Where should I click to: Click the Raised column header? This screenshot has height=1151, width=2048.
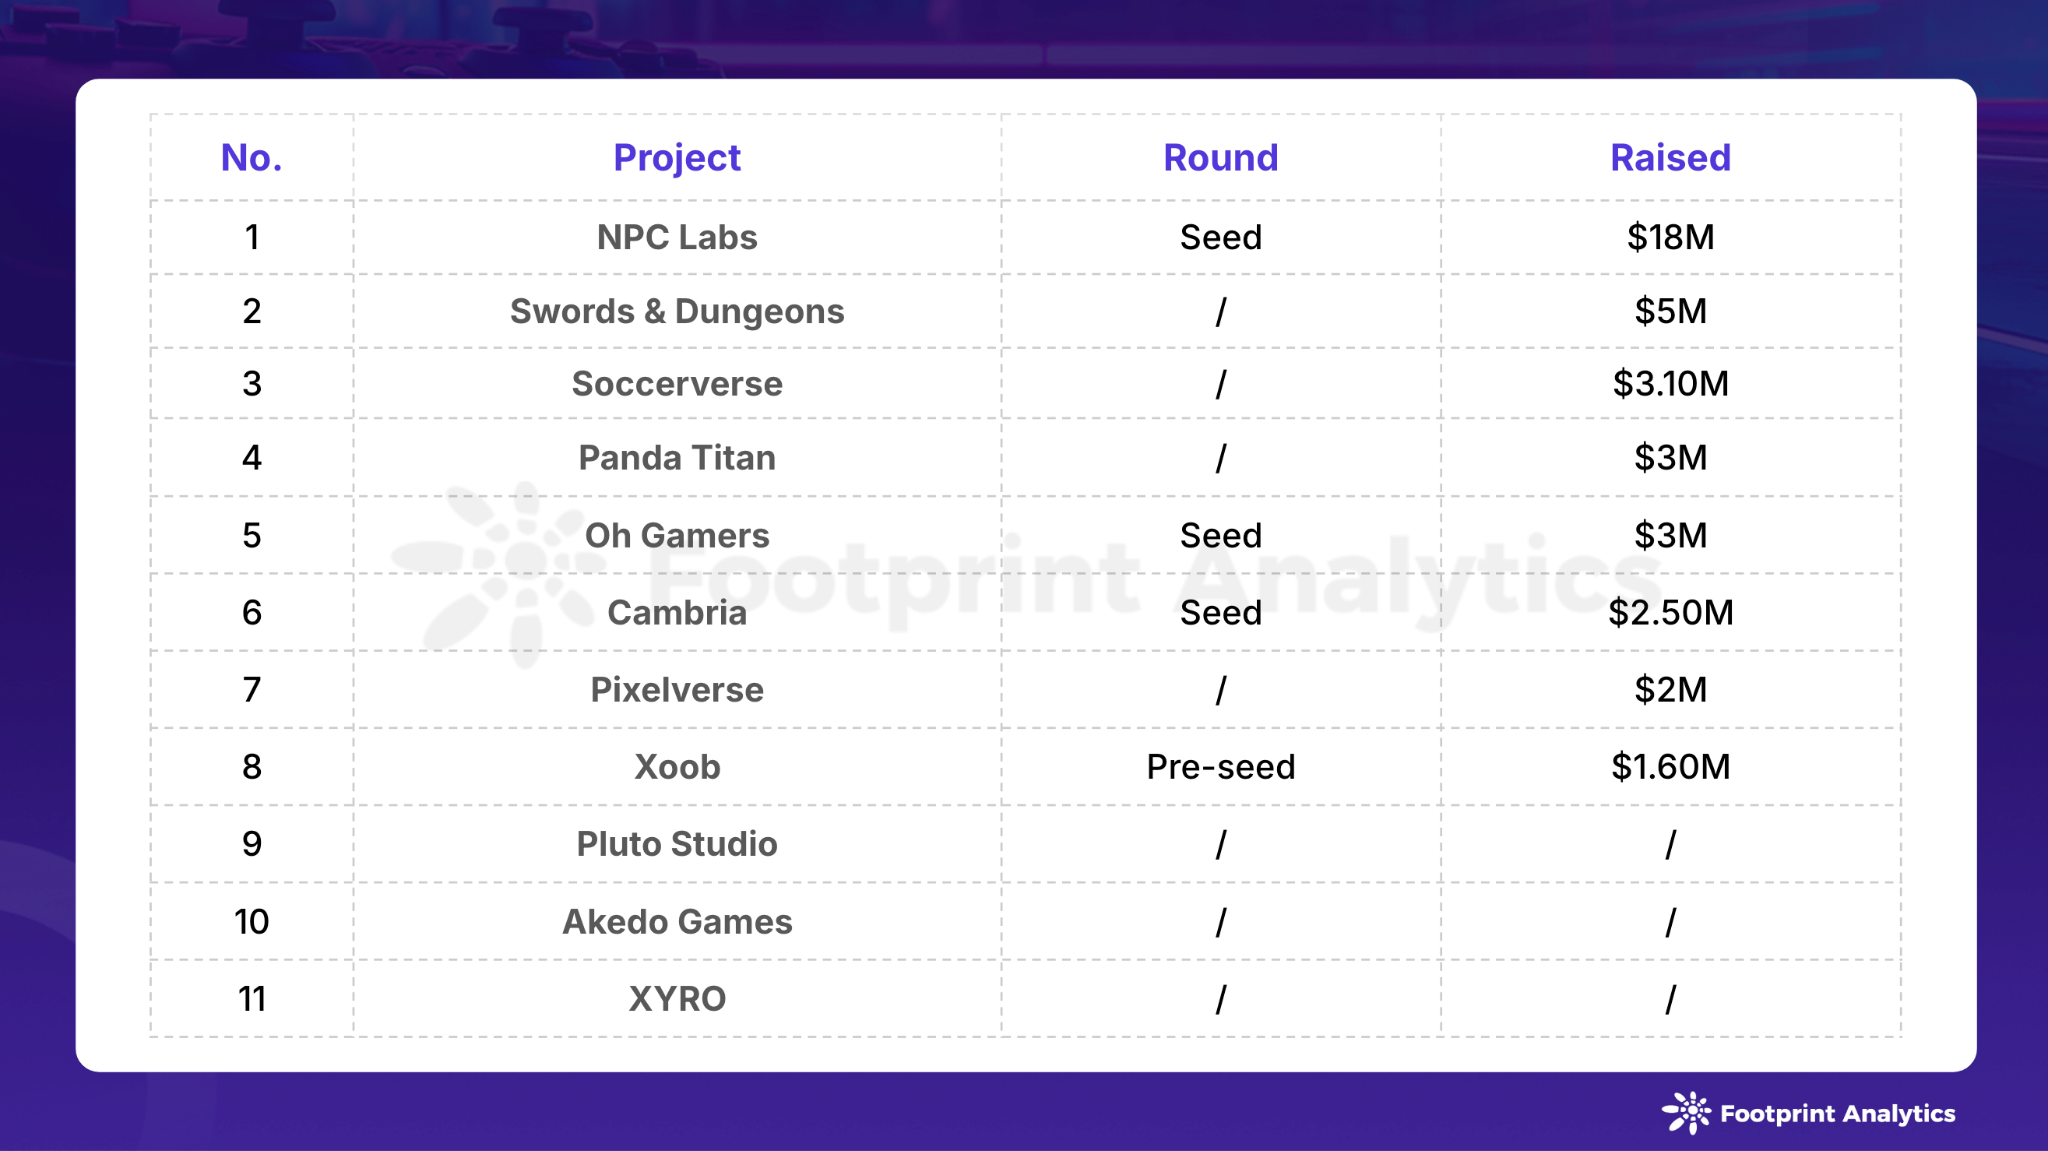click(x=1670, y=158)
